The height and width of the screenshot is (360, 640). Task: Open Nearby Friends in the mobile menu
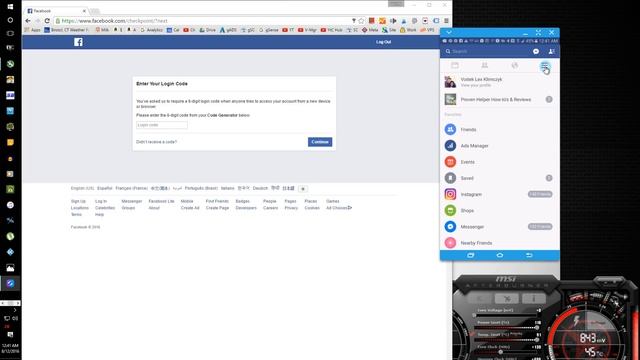[500, 242]
